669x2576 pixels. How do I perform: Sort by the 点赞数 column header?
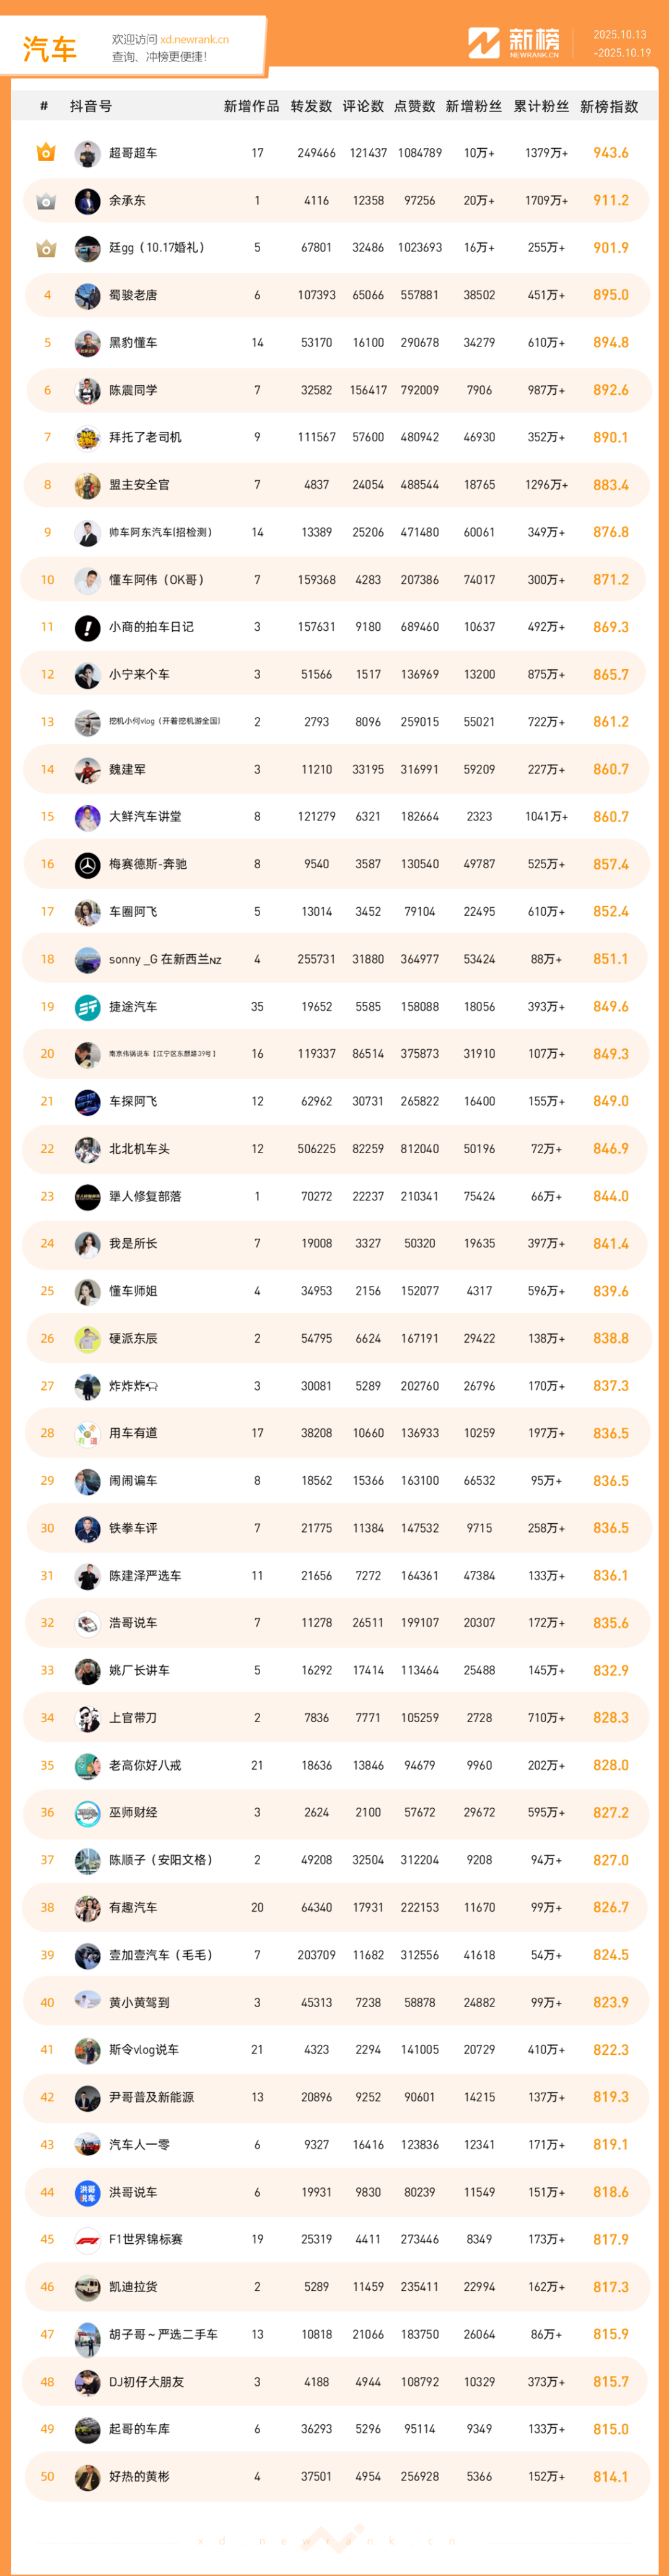414,106
